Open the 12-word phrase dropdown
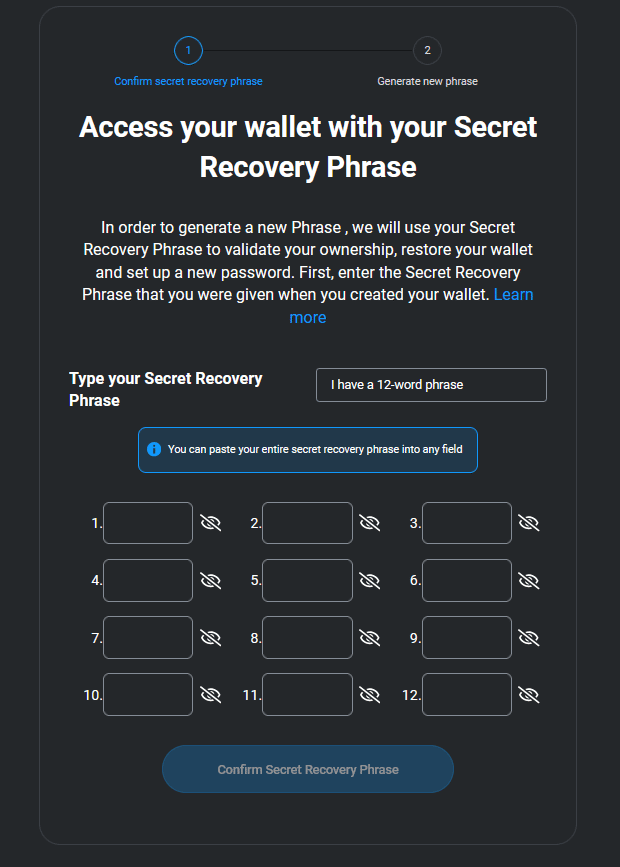The image size is (620, 867). 431,385
